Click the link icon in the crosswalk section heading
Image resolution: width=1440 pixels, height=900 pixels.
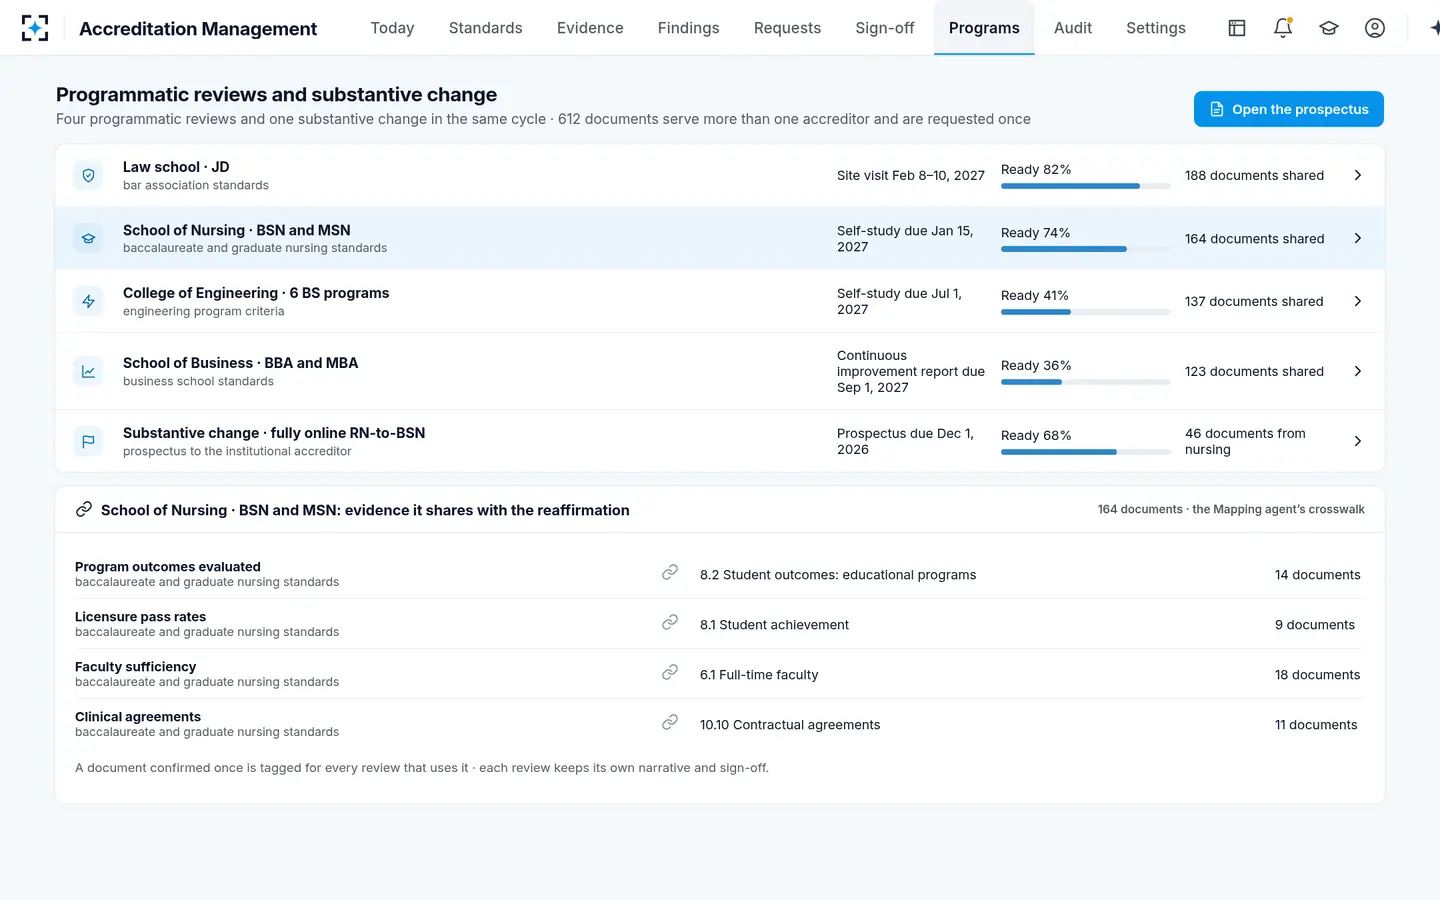84,510
